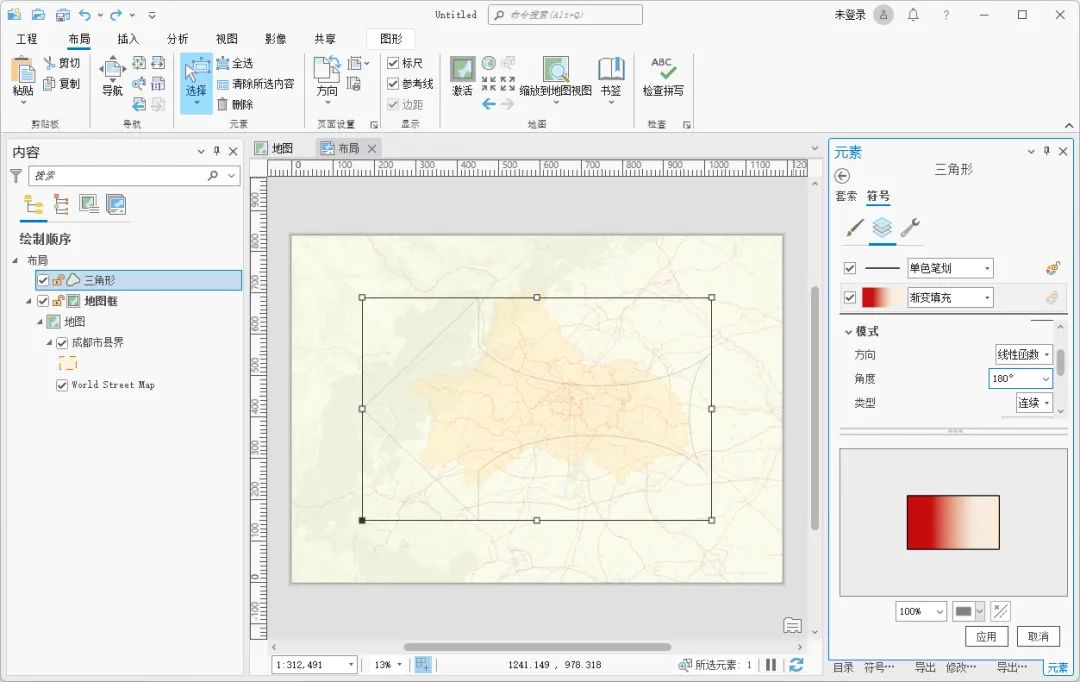The width and height of the screenshot is (1080, 682).
Task: Open the preview zoom 100% dropdown
Action: [x=939, y=612]
